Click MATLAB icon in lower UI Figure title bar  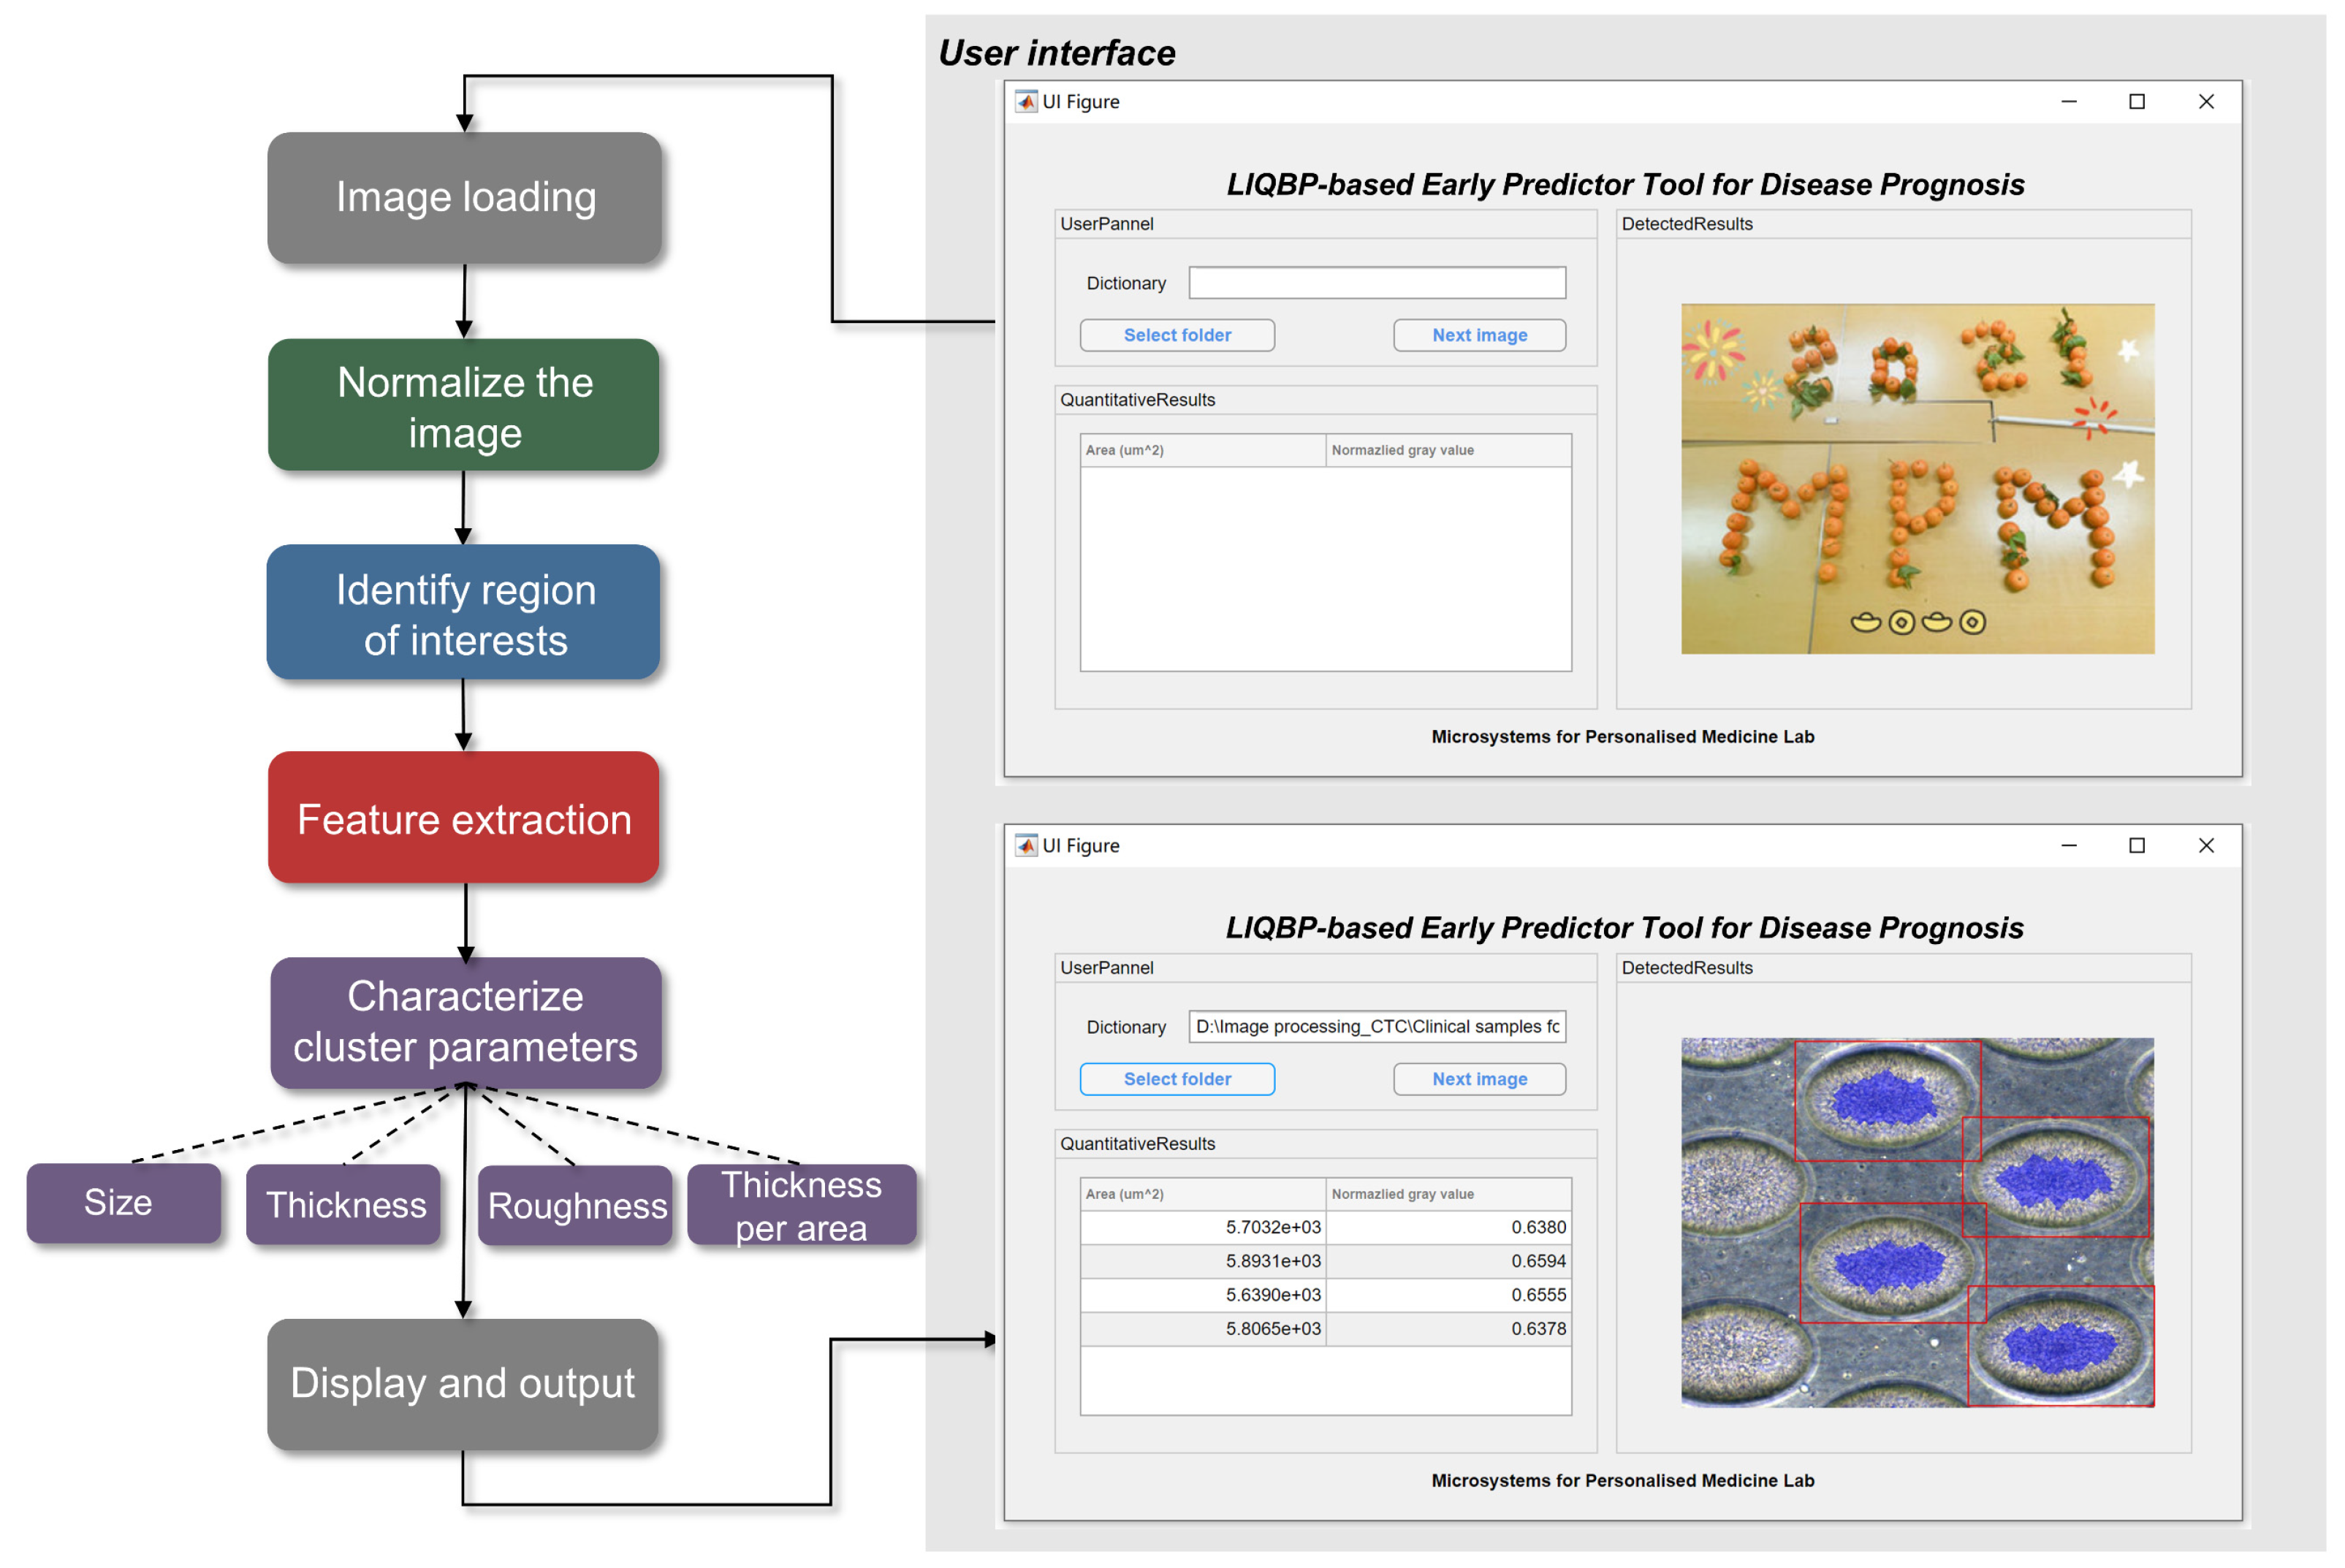click(x=1025, y=846)
